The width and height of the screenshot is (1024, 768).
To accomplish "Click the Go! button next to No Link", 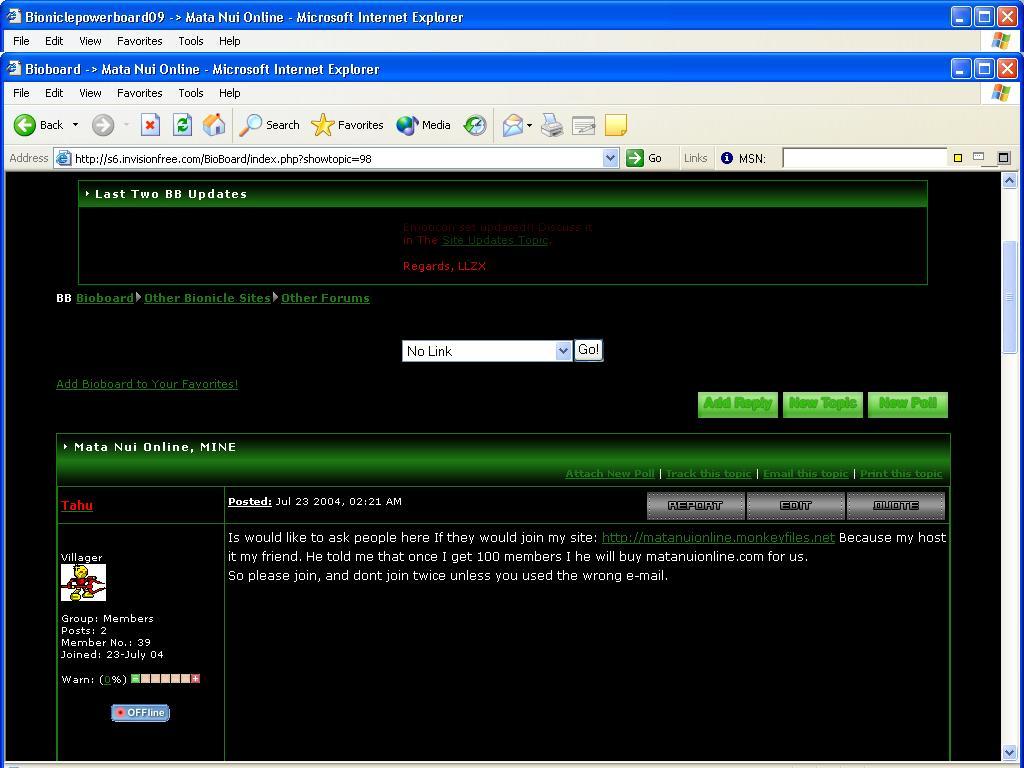I will coord(588,350).
